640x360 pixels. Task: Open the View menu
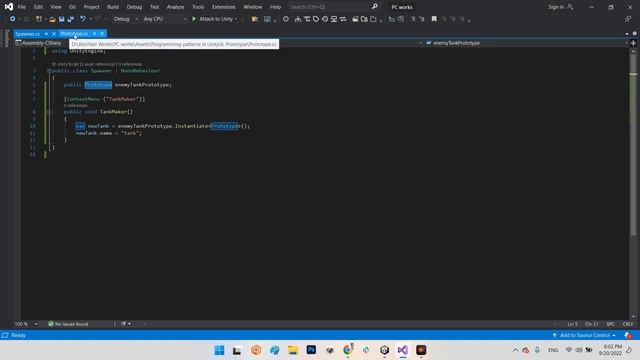56,7
